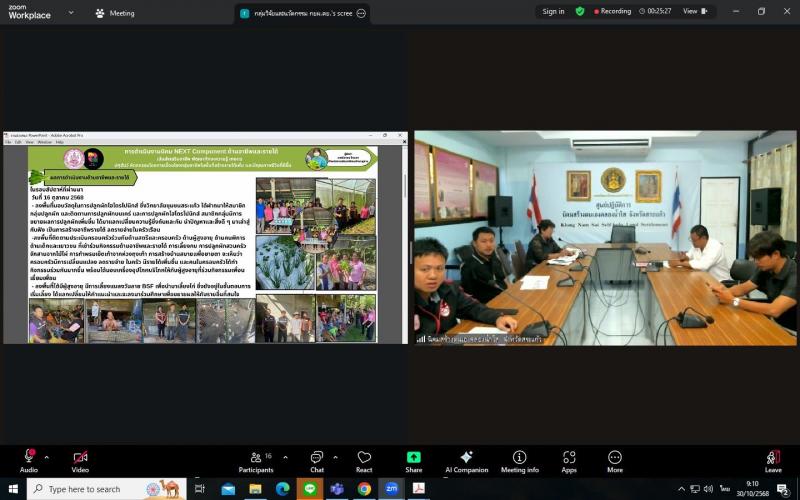Image resolution: width=800 pixels, height=500 pixels.
Task: Switch to Zoom app in taskbar
Action: (391, 489)
